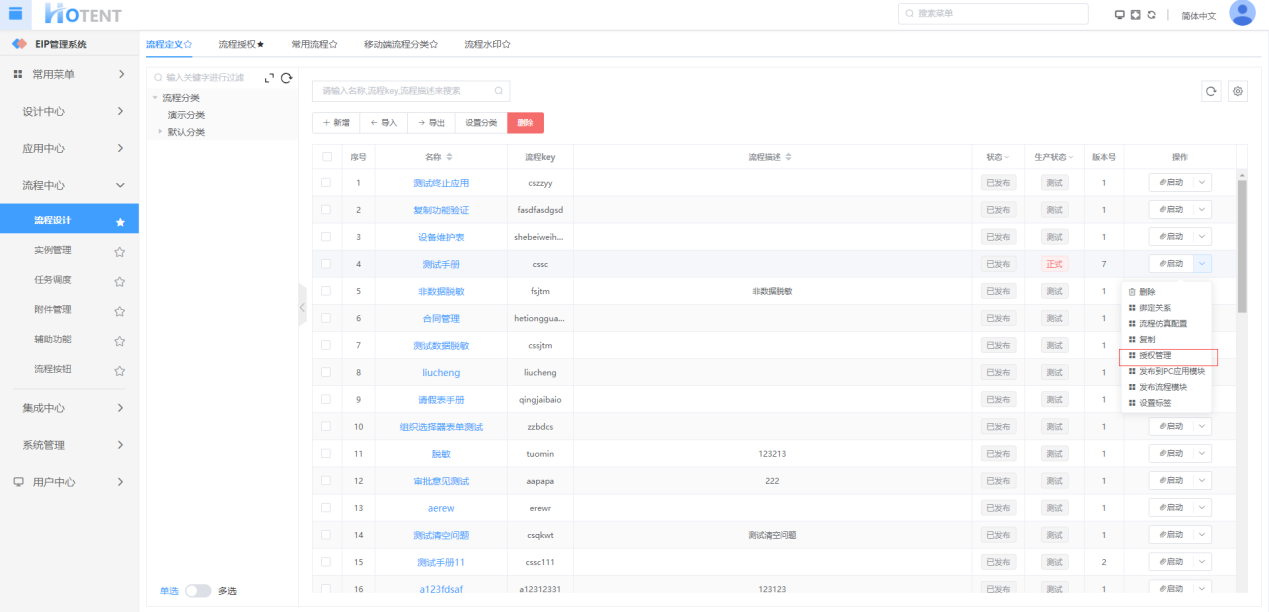The width and height of the screenshot is (1269, 612).
Task: Expand the 默认分类 tree node
Action: (160, 131)
